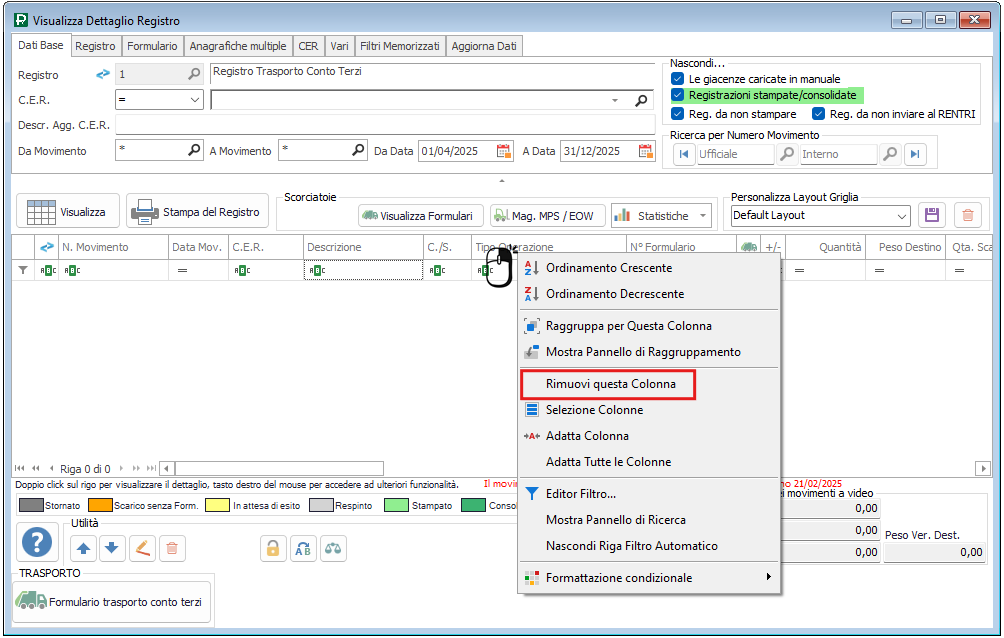Toggle Registrazioni stampate/consolidate checkbox
This screenshot has width=1004, height=638.
(x=678, y=96)
